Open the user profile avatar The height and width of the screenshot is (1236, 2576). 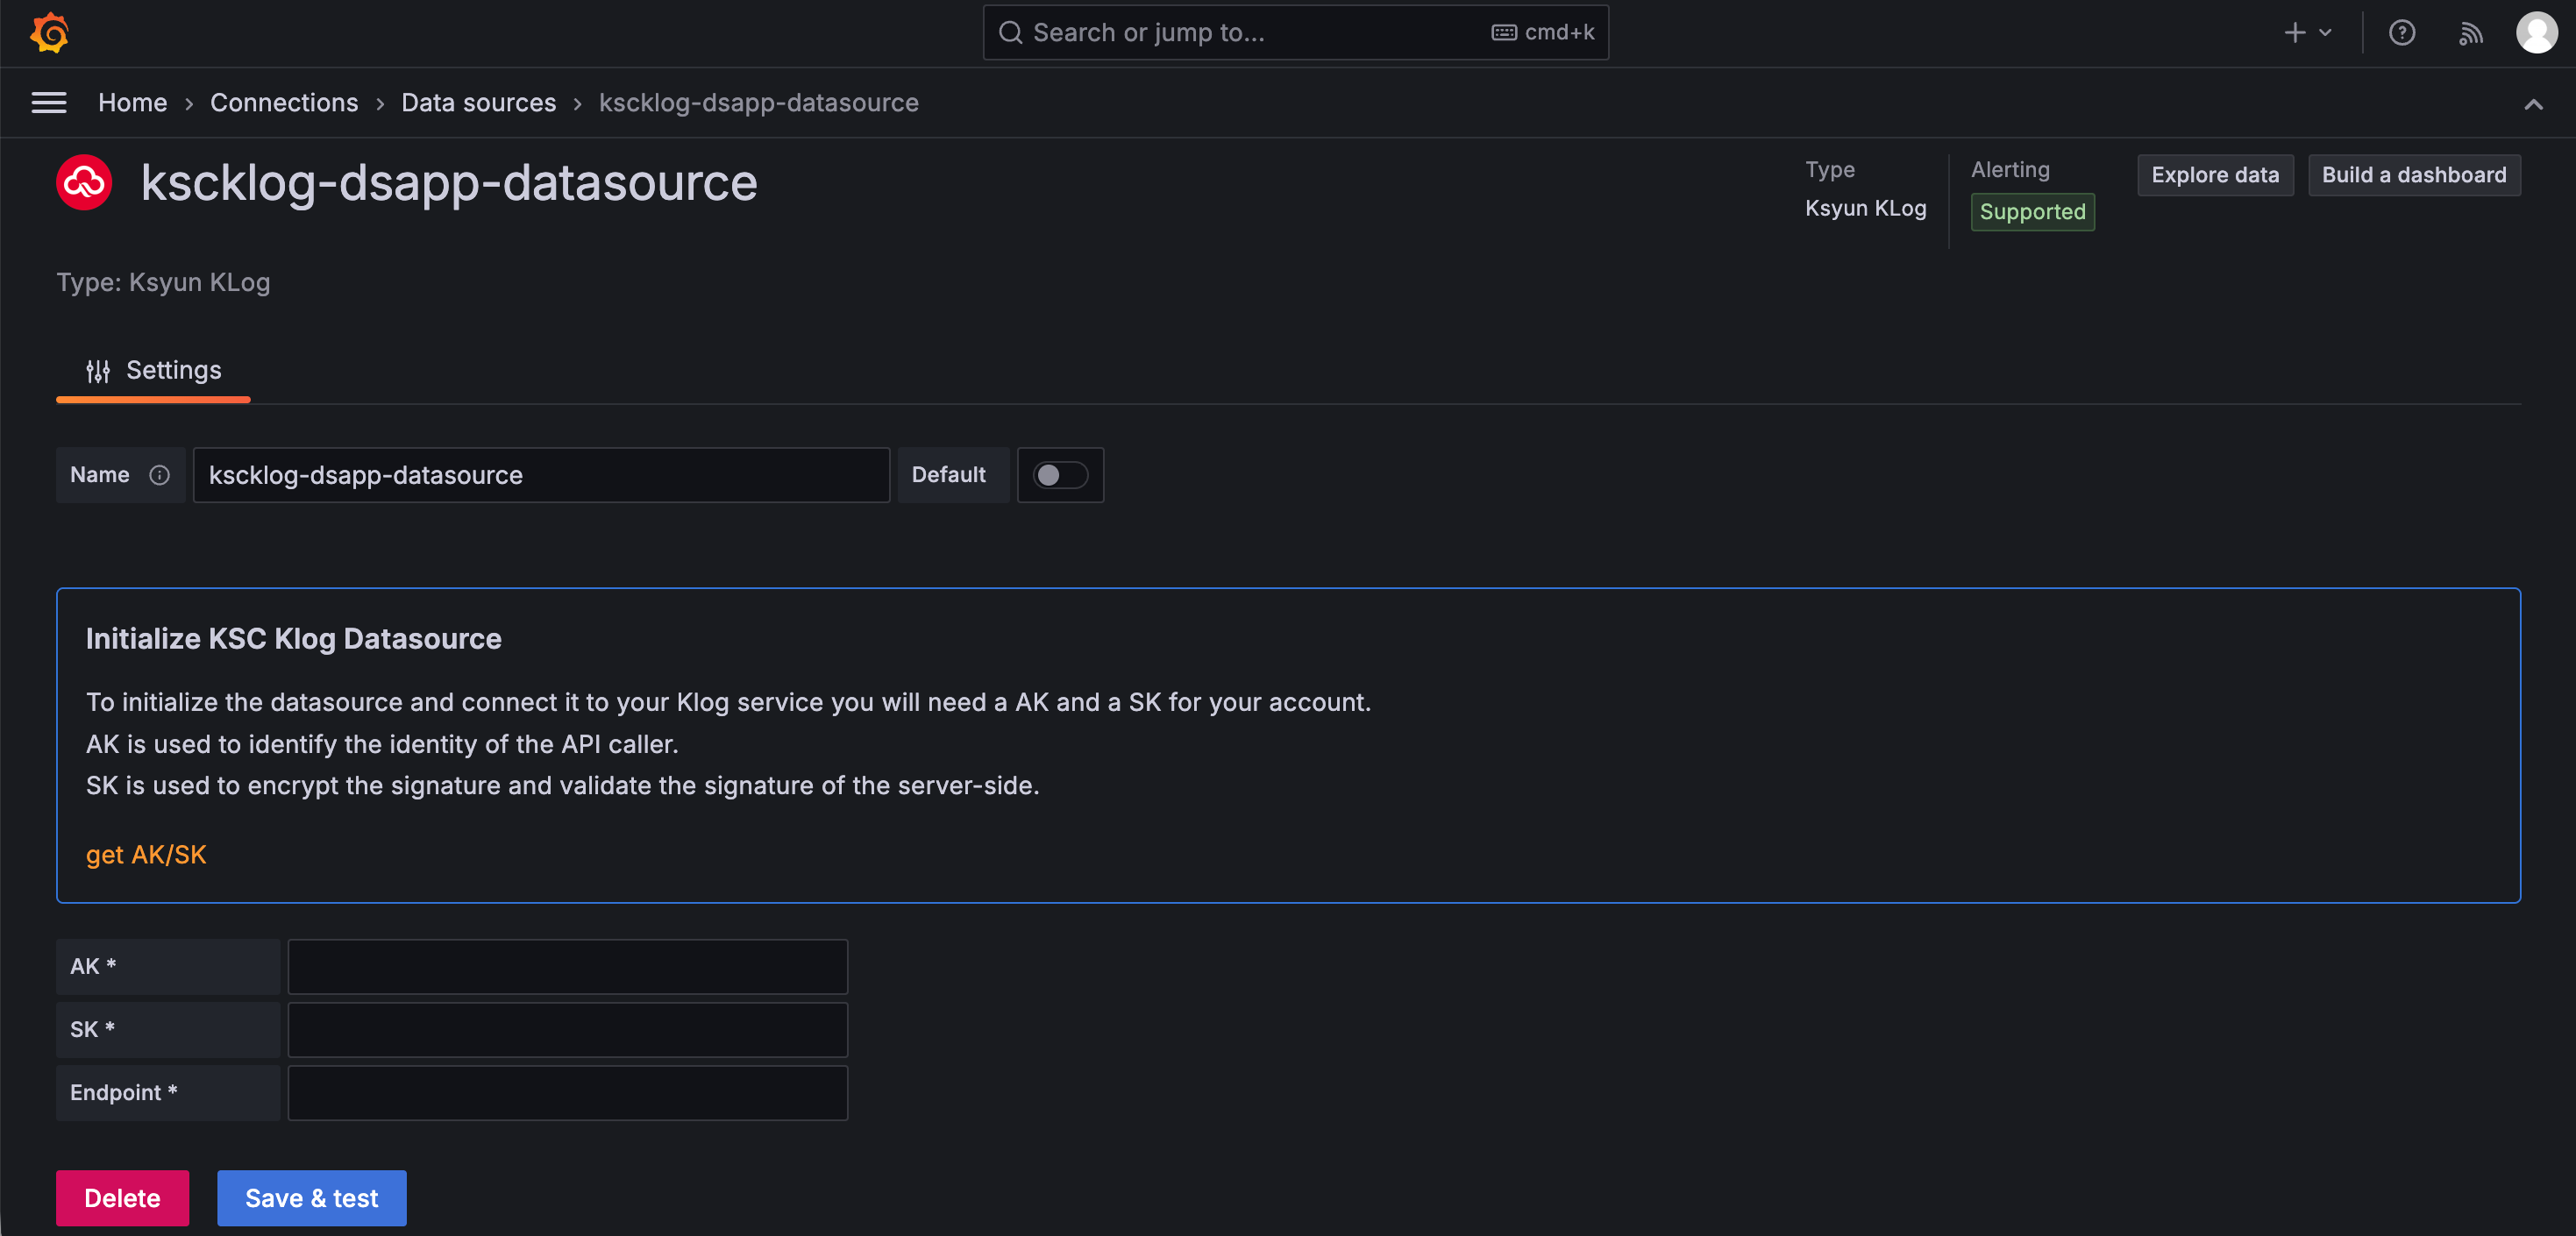(x=2536, y=33)
